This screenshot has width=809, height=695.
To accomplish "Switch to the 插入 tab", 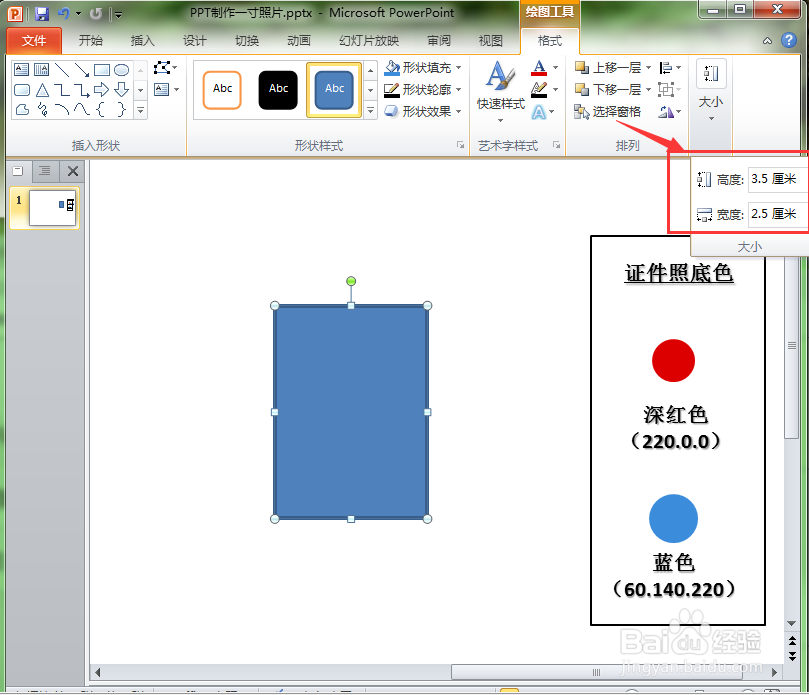I will pos(142,41).
